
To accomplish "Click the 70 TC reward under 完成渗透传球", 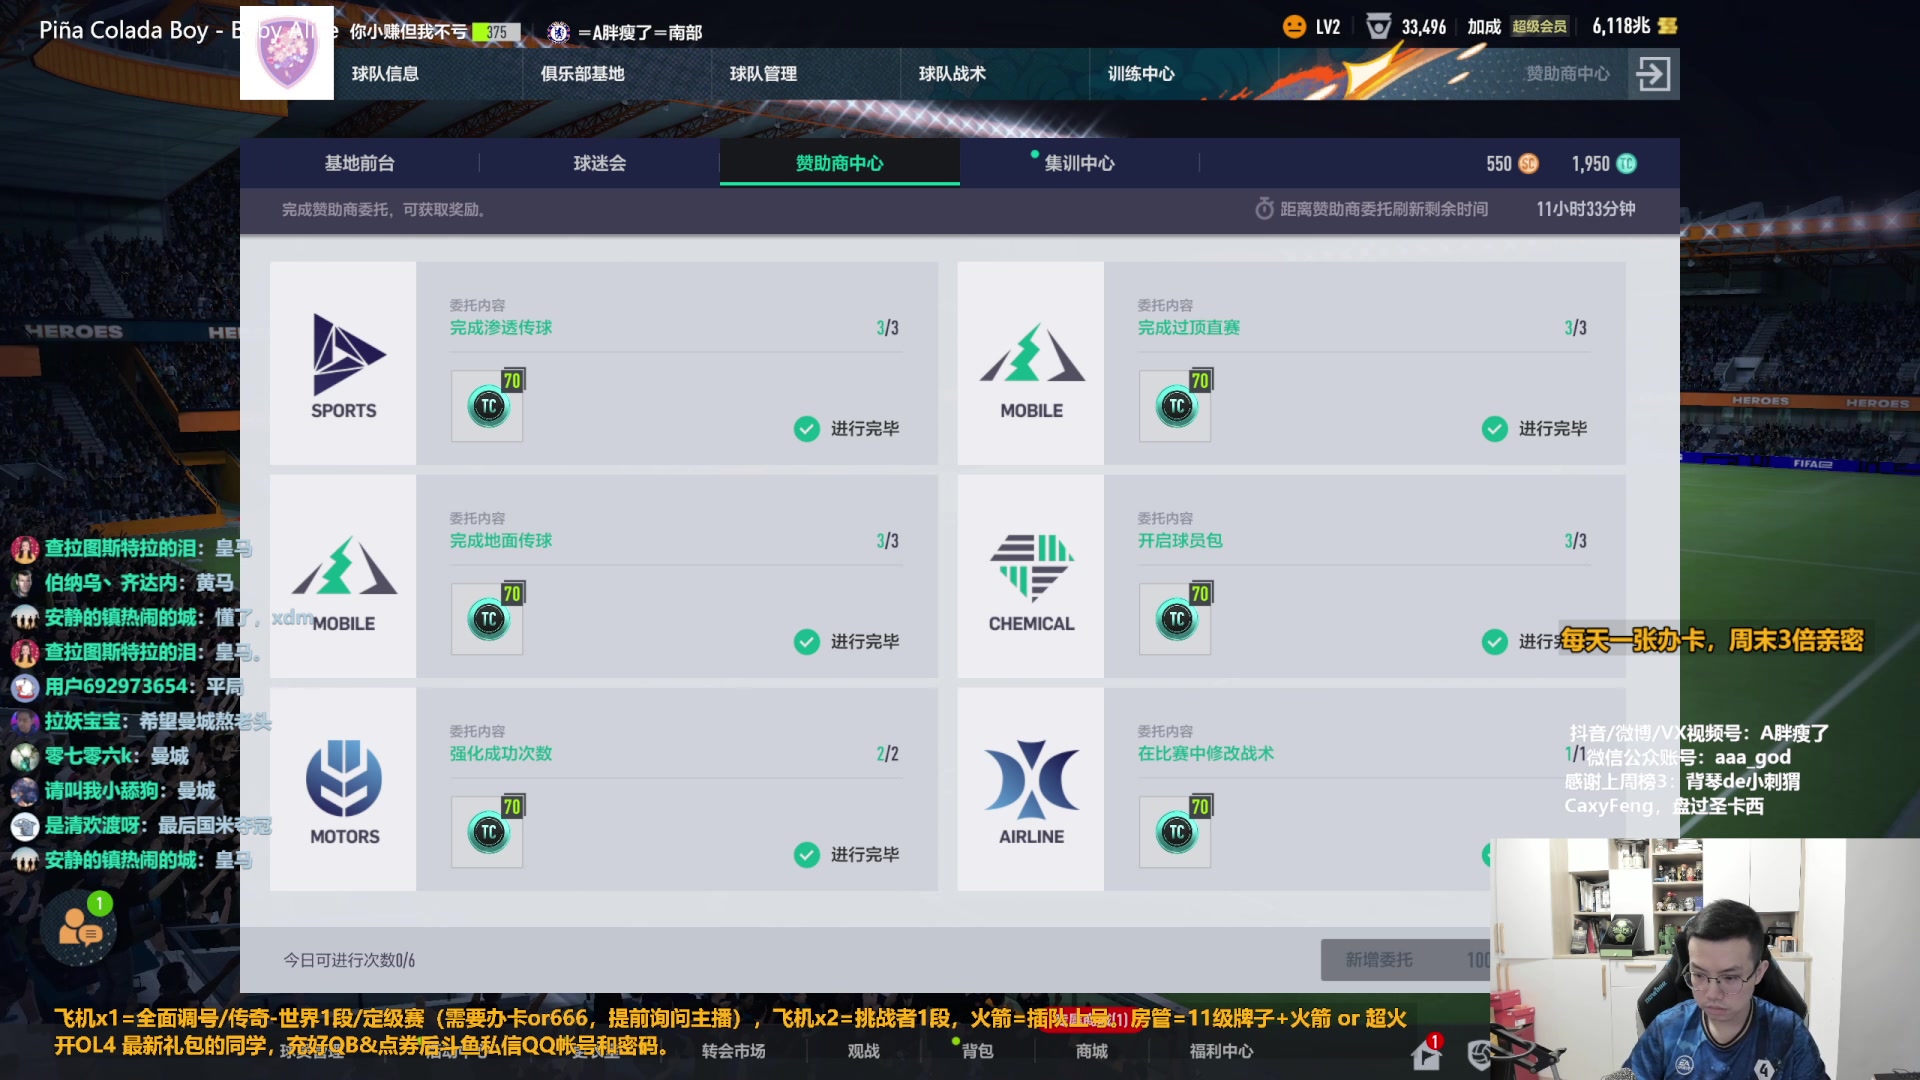I will click(488, 406).
